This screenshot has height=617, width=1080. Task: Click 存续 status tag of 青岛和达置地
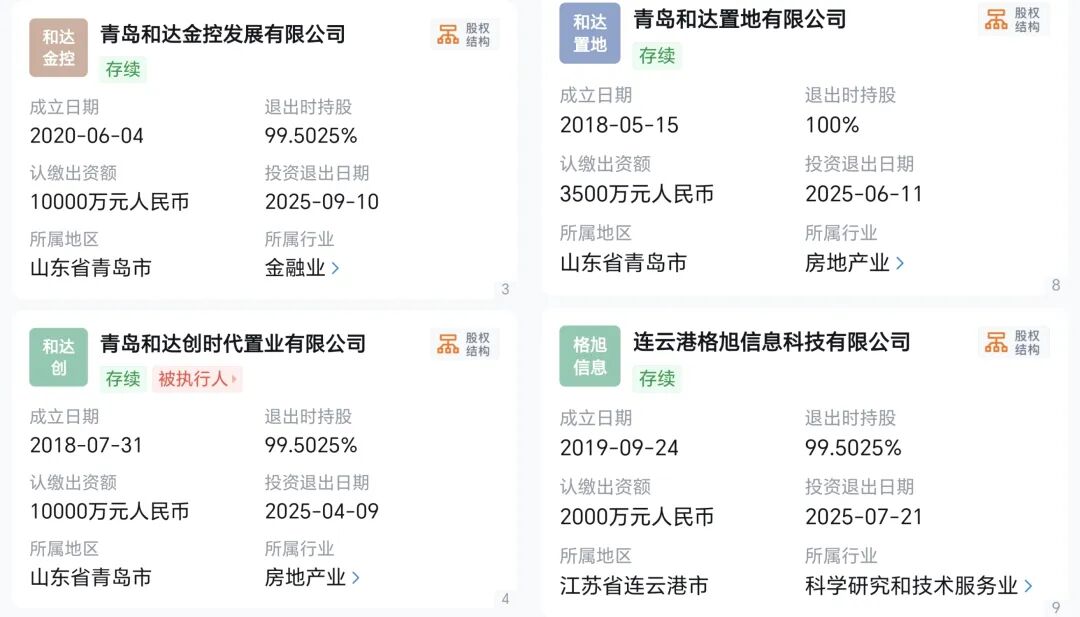[x=657, y=55]
